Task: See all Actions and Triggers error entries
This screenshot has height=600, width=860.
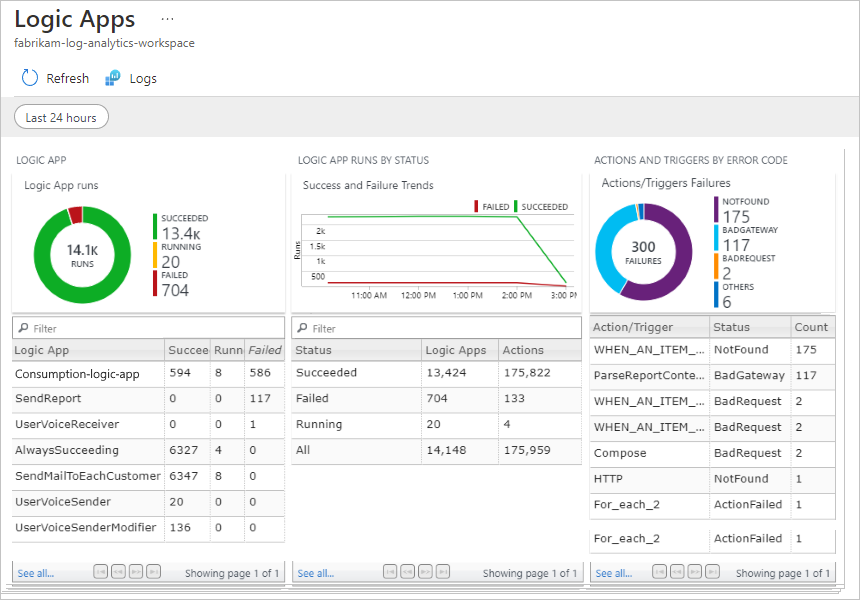Action: click(614, 572)
